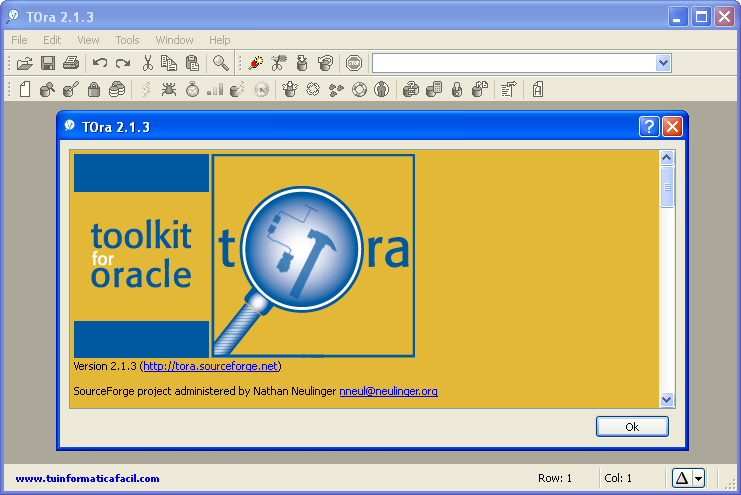741x495 pixels.
Task: Click the database with question mark icon
Action: pos(411,89)
